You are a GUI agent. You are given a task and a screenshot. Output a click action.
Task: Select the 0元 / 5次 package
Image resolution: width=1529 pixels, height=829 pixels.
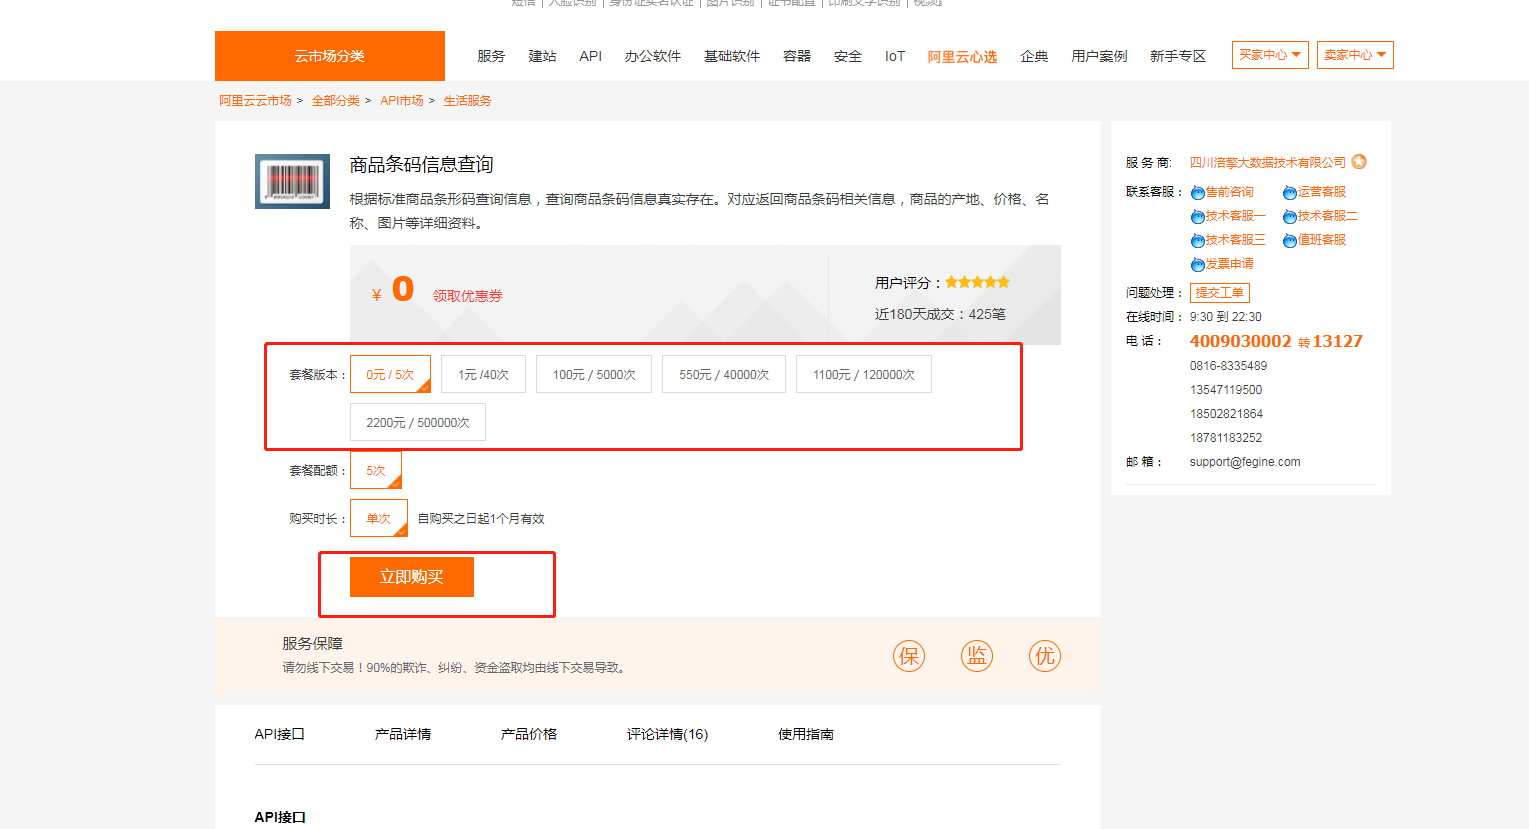click(390, 374)
